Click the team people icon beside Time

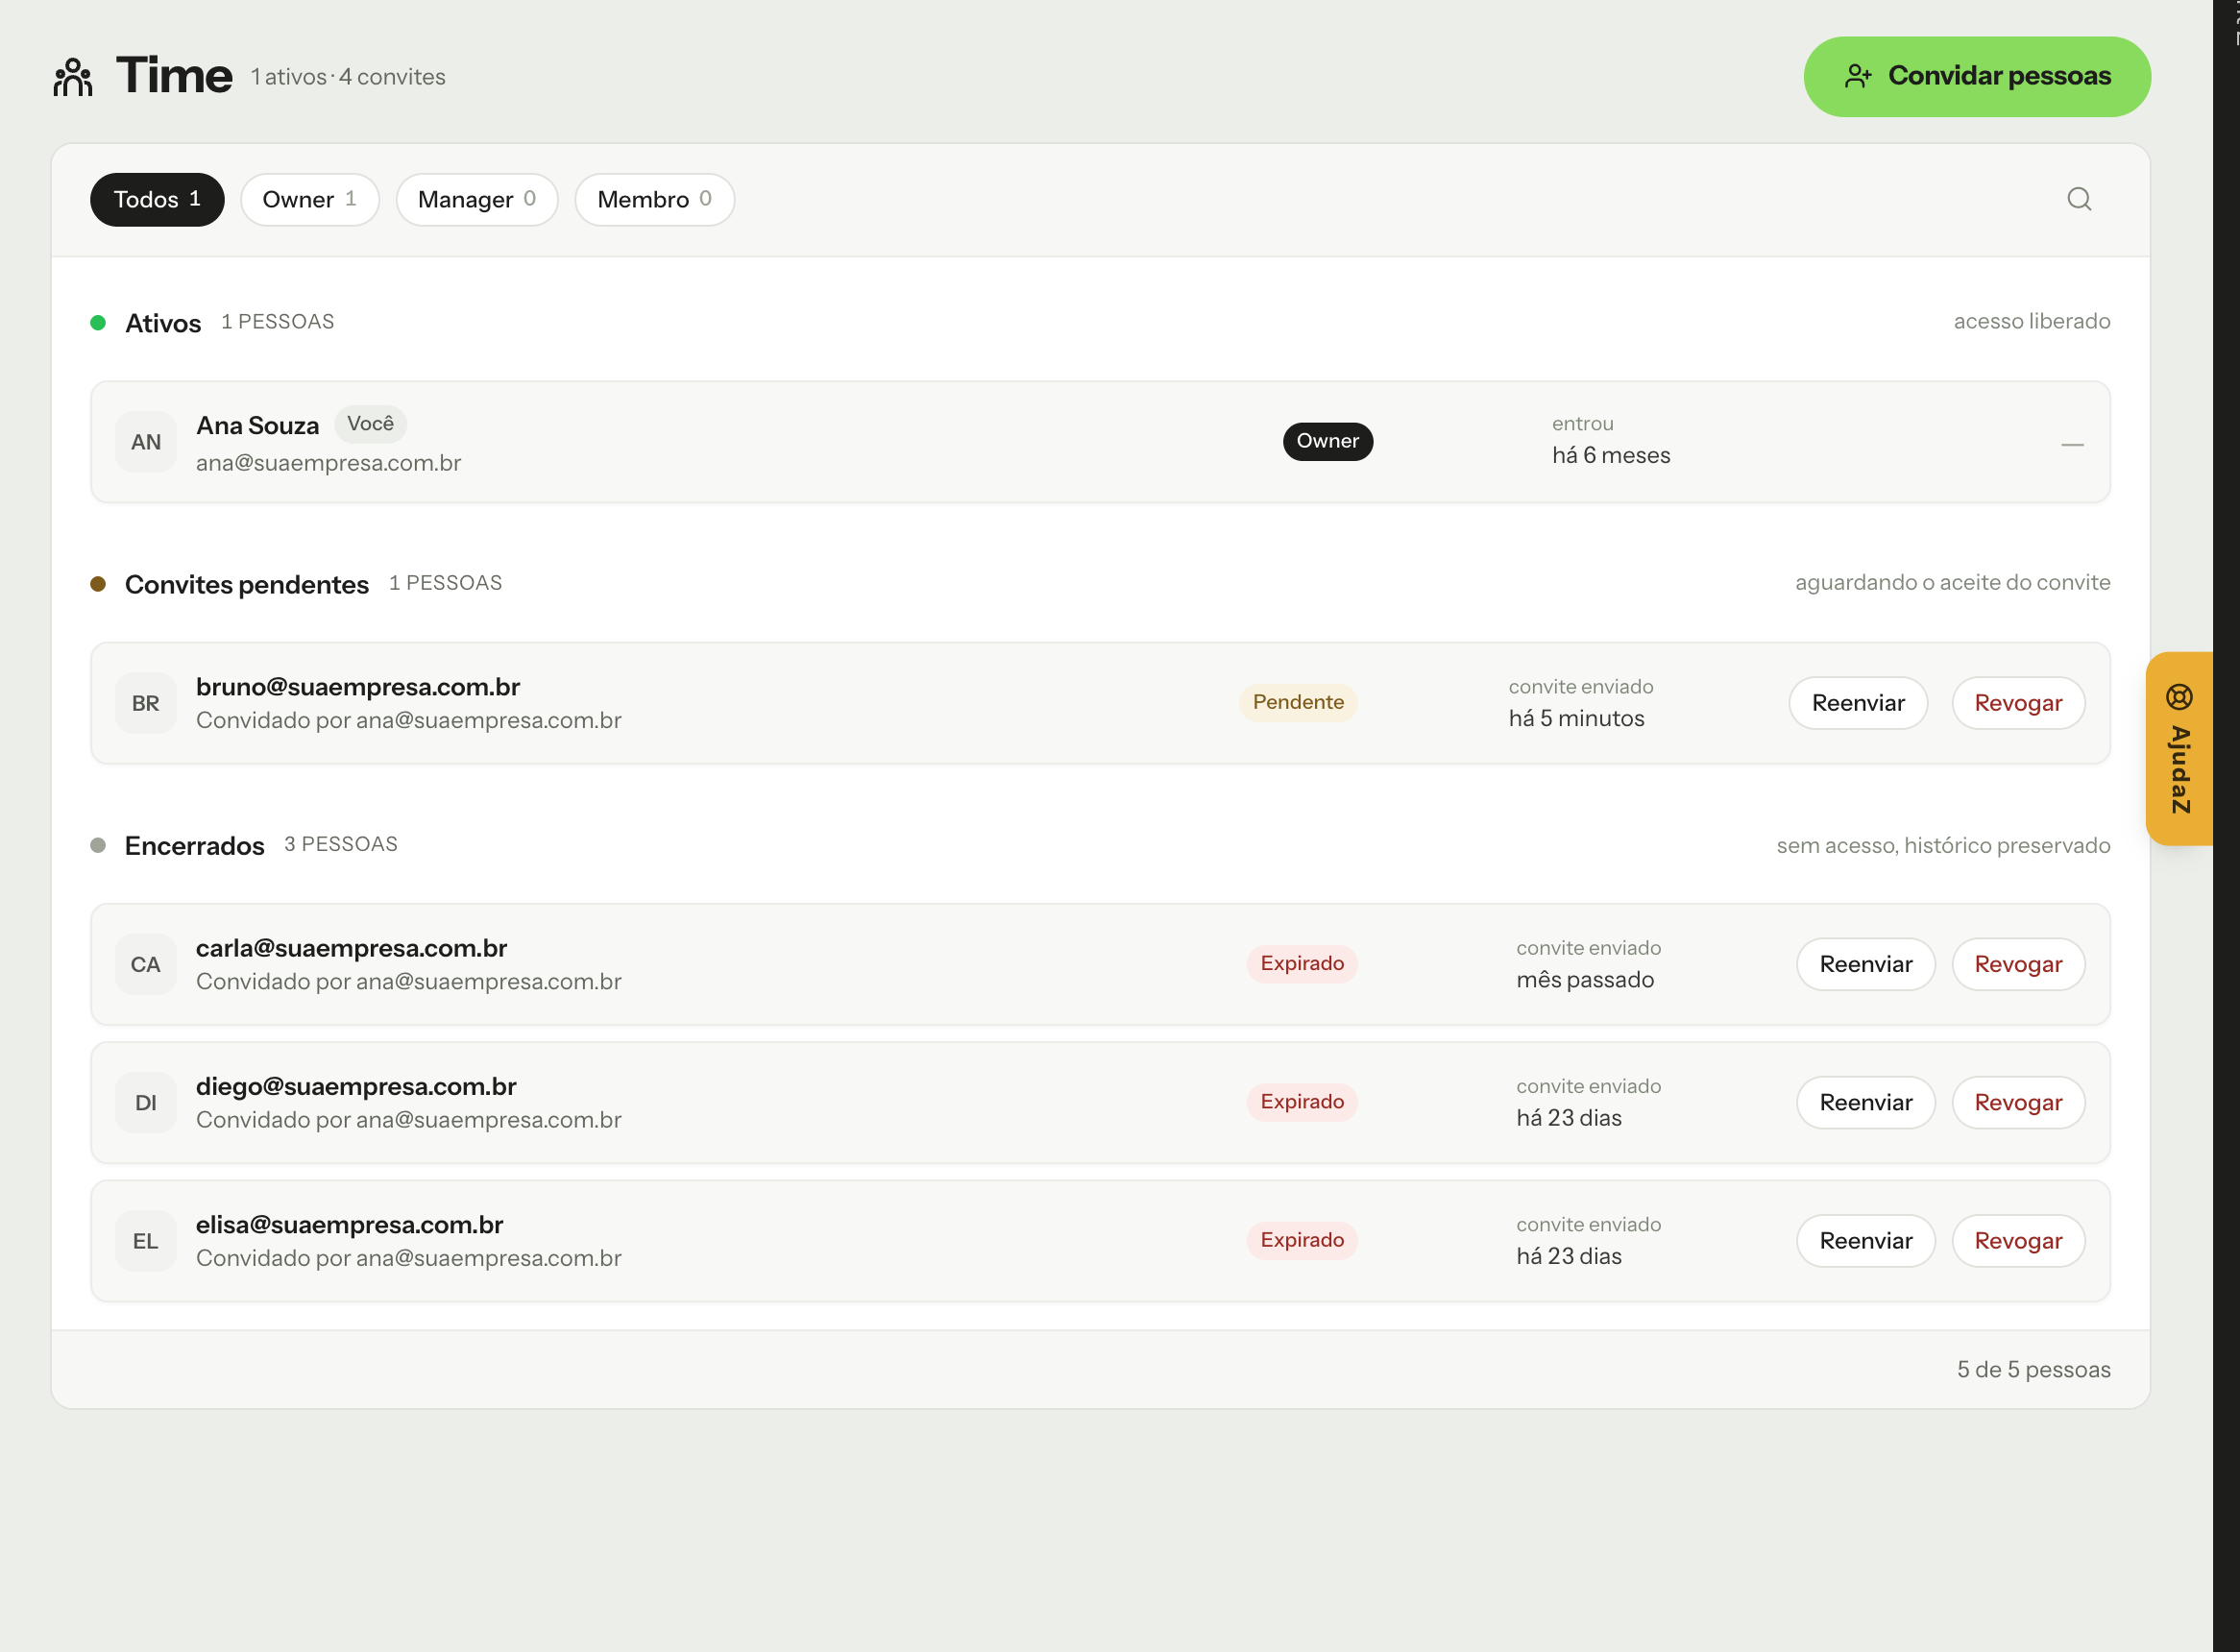(x=73, y=77)
